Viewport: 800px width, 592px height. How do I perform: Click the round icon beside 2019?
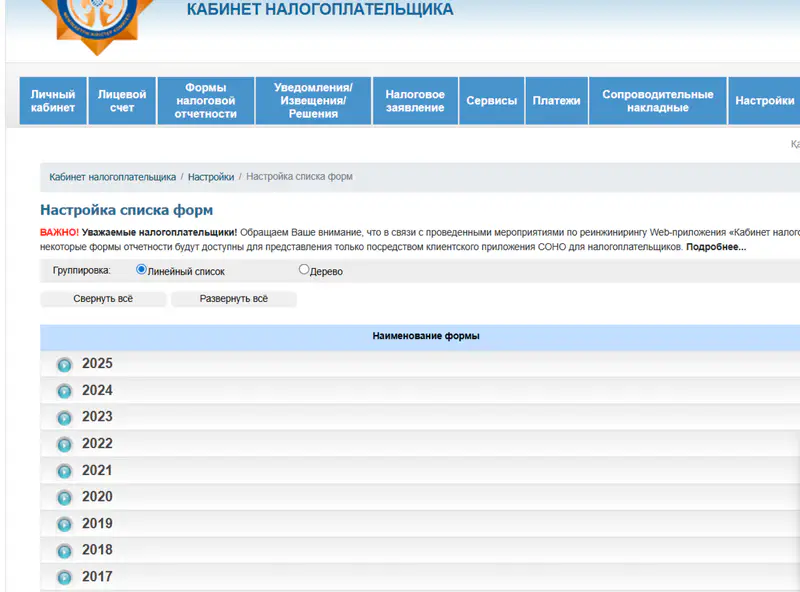coord(65,524)
